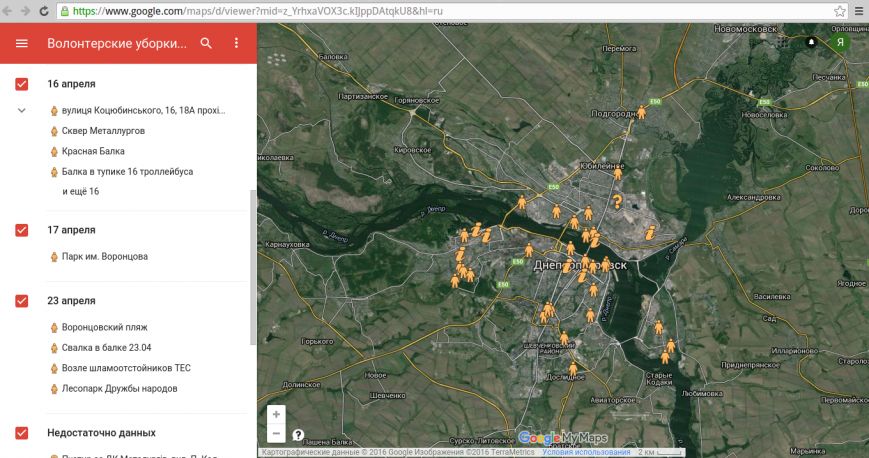869x458 pixels.
Task: Click the 2 км map scale indicator
Action: (660, 452)
